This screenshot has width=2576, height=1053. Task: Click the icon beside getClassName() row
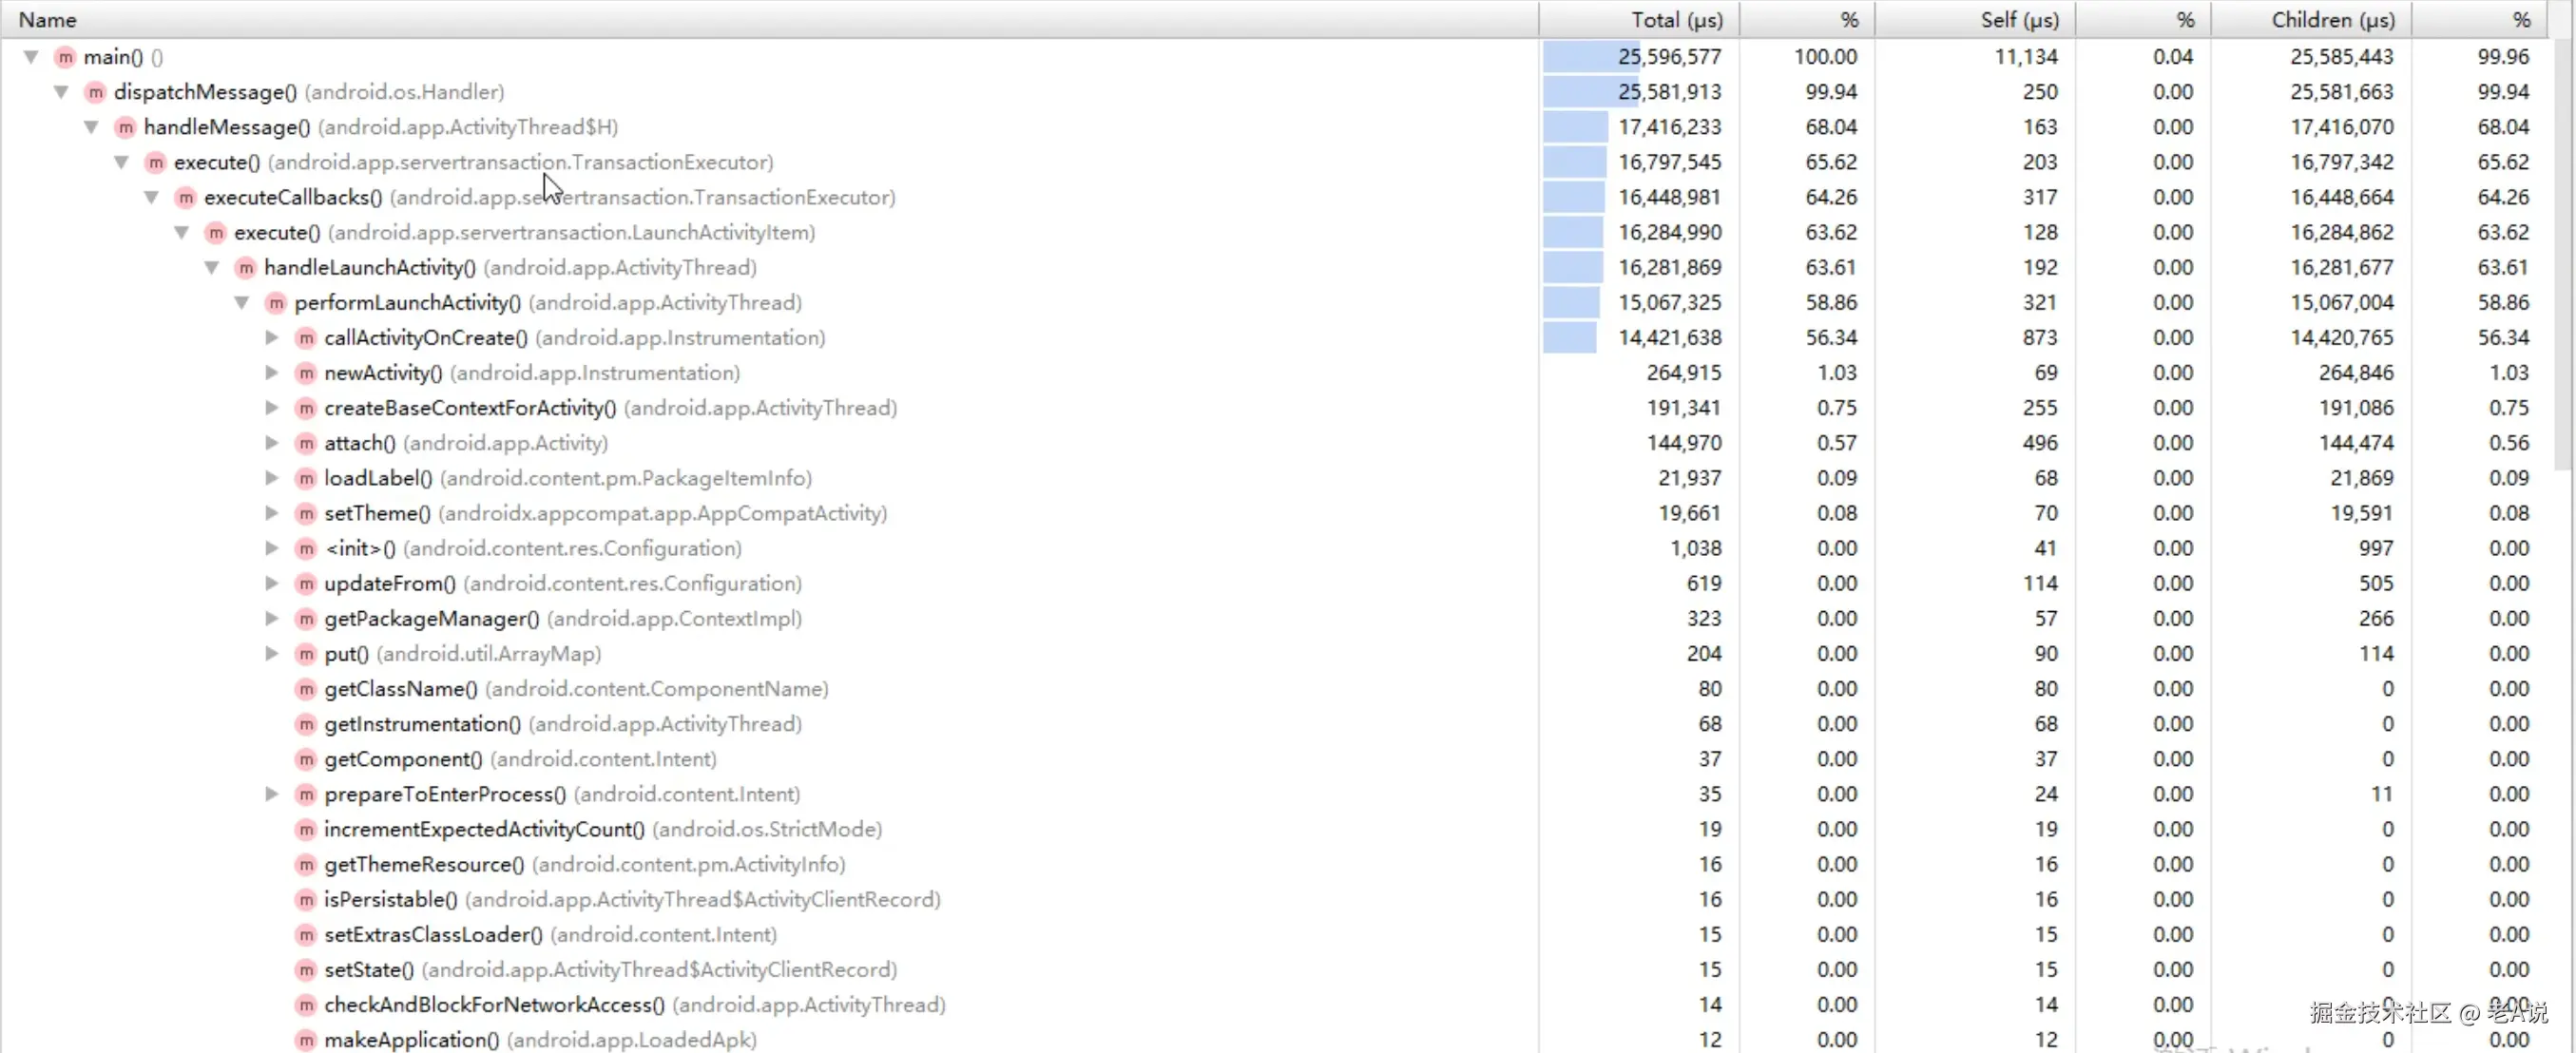tap(306, 689)
